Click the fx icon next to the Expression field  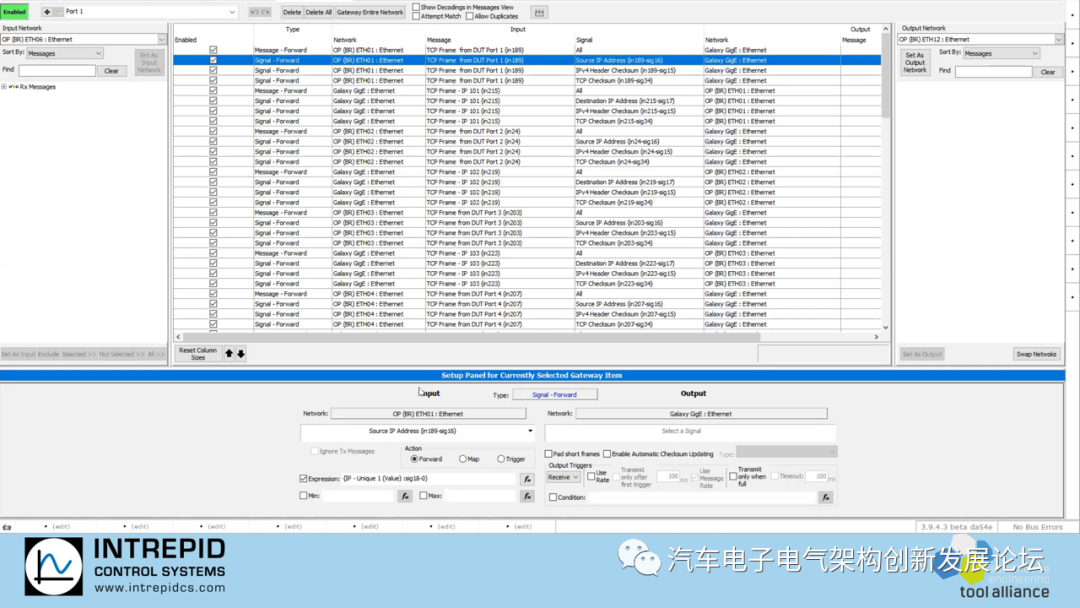point(527,478)
